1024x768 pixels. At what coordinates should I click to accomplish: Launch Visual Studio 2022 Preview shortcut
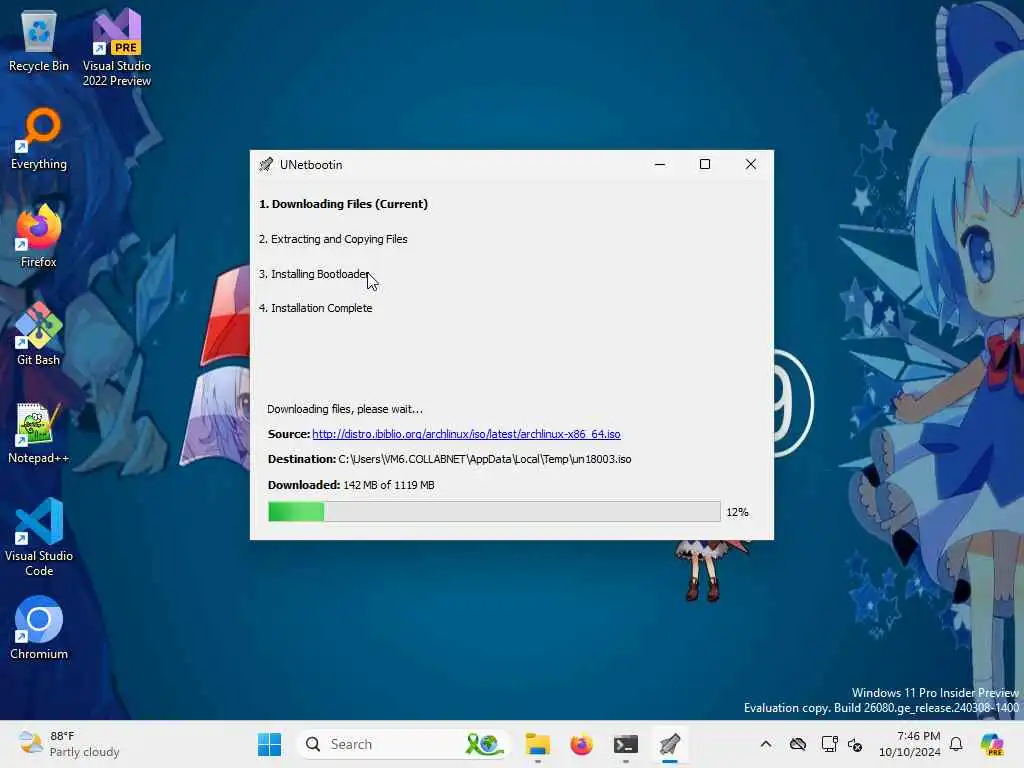117,48
